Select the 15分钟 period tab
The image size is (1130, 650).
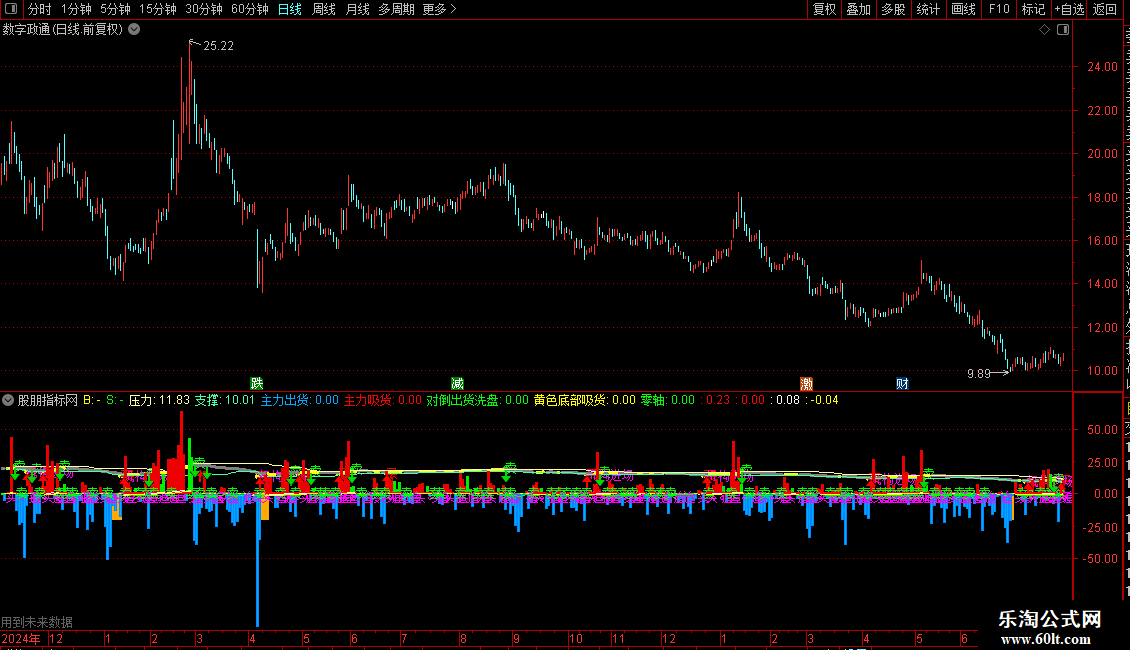click(x=157, y=9)
